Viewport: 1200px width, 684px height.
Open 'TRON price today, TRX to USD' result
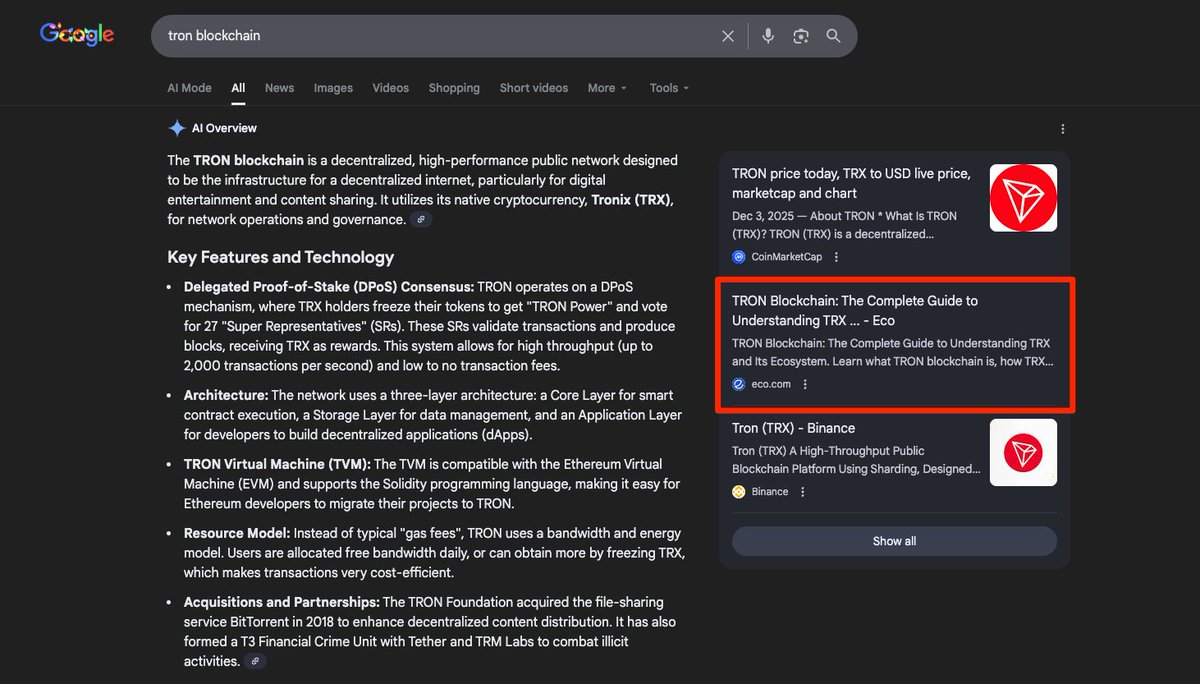tap(851, 183)
